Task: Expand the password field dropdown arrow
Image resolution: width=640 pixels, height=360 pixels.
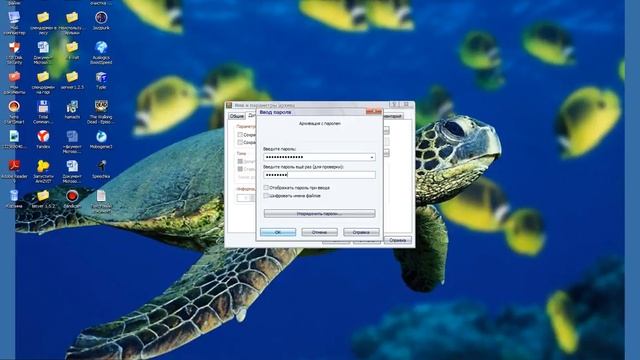Action: pyautogui.click(x=371, y=157)
